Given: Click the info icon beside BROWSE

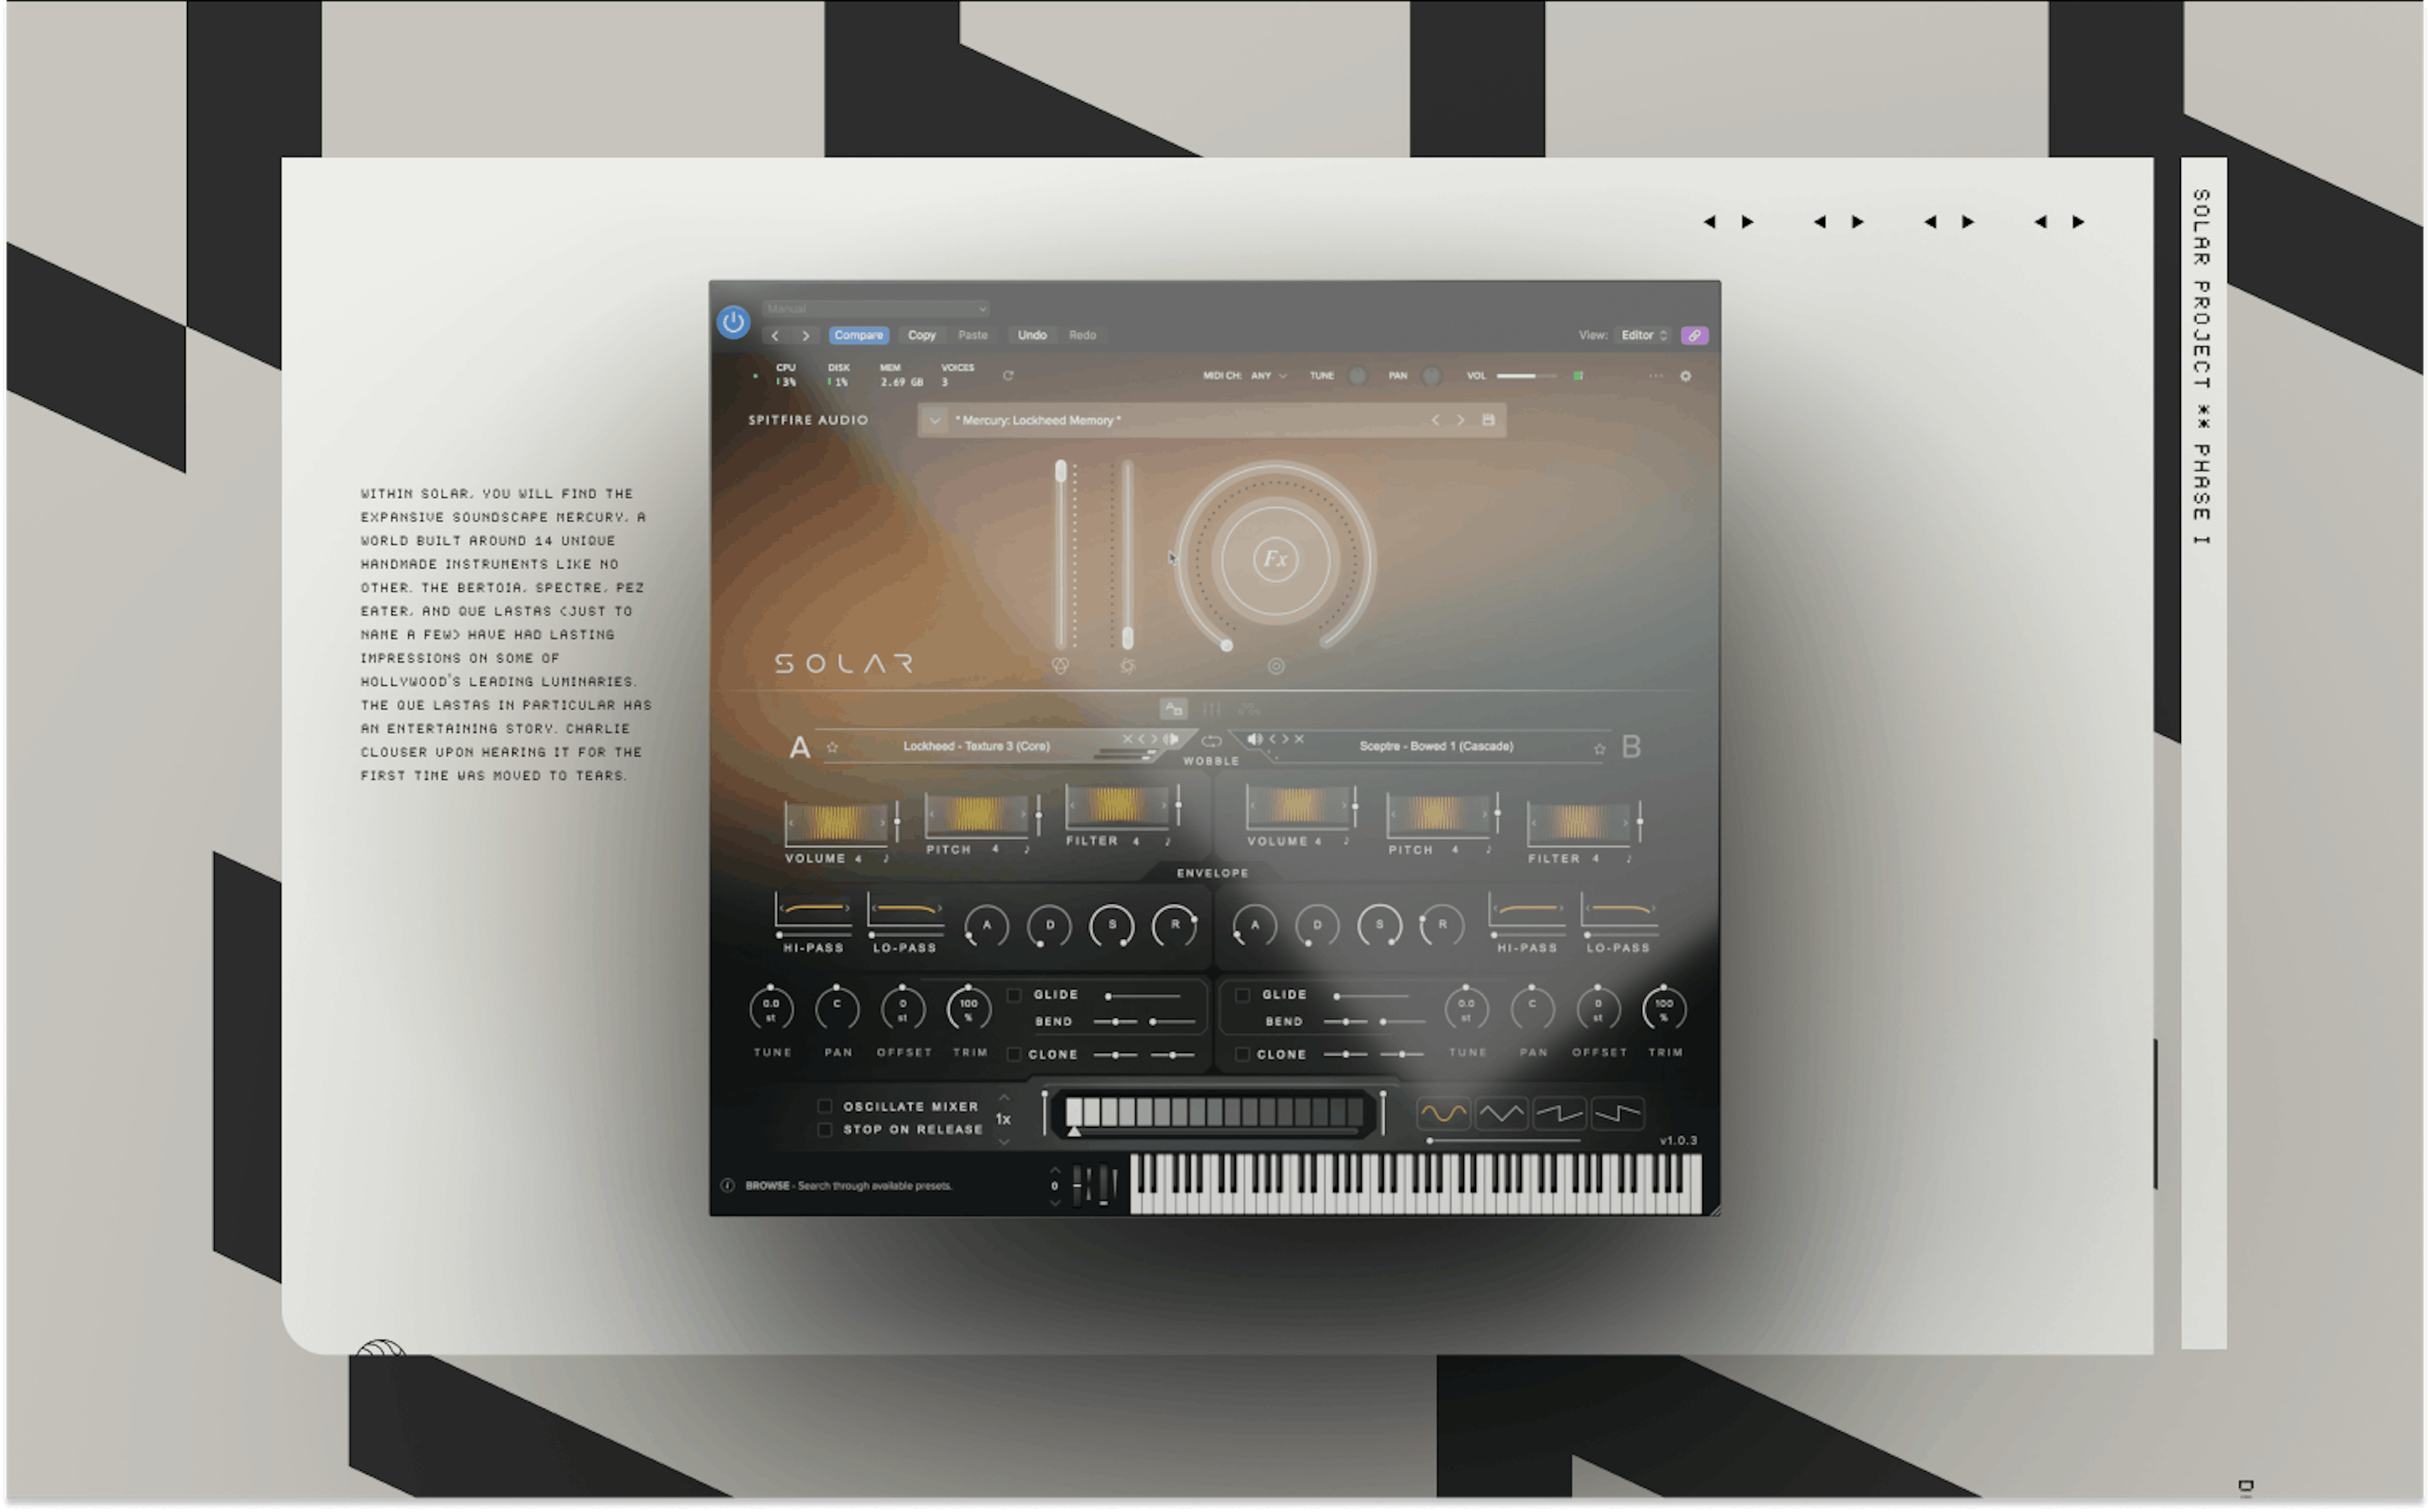Looking at the screenshot, I should [x=728, y=1186].
